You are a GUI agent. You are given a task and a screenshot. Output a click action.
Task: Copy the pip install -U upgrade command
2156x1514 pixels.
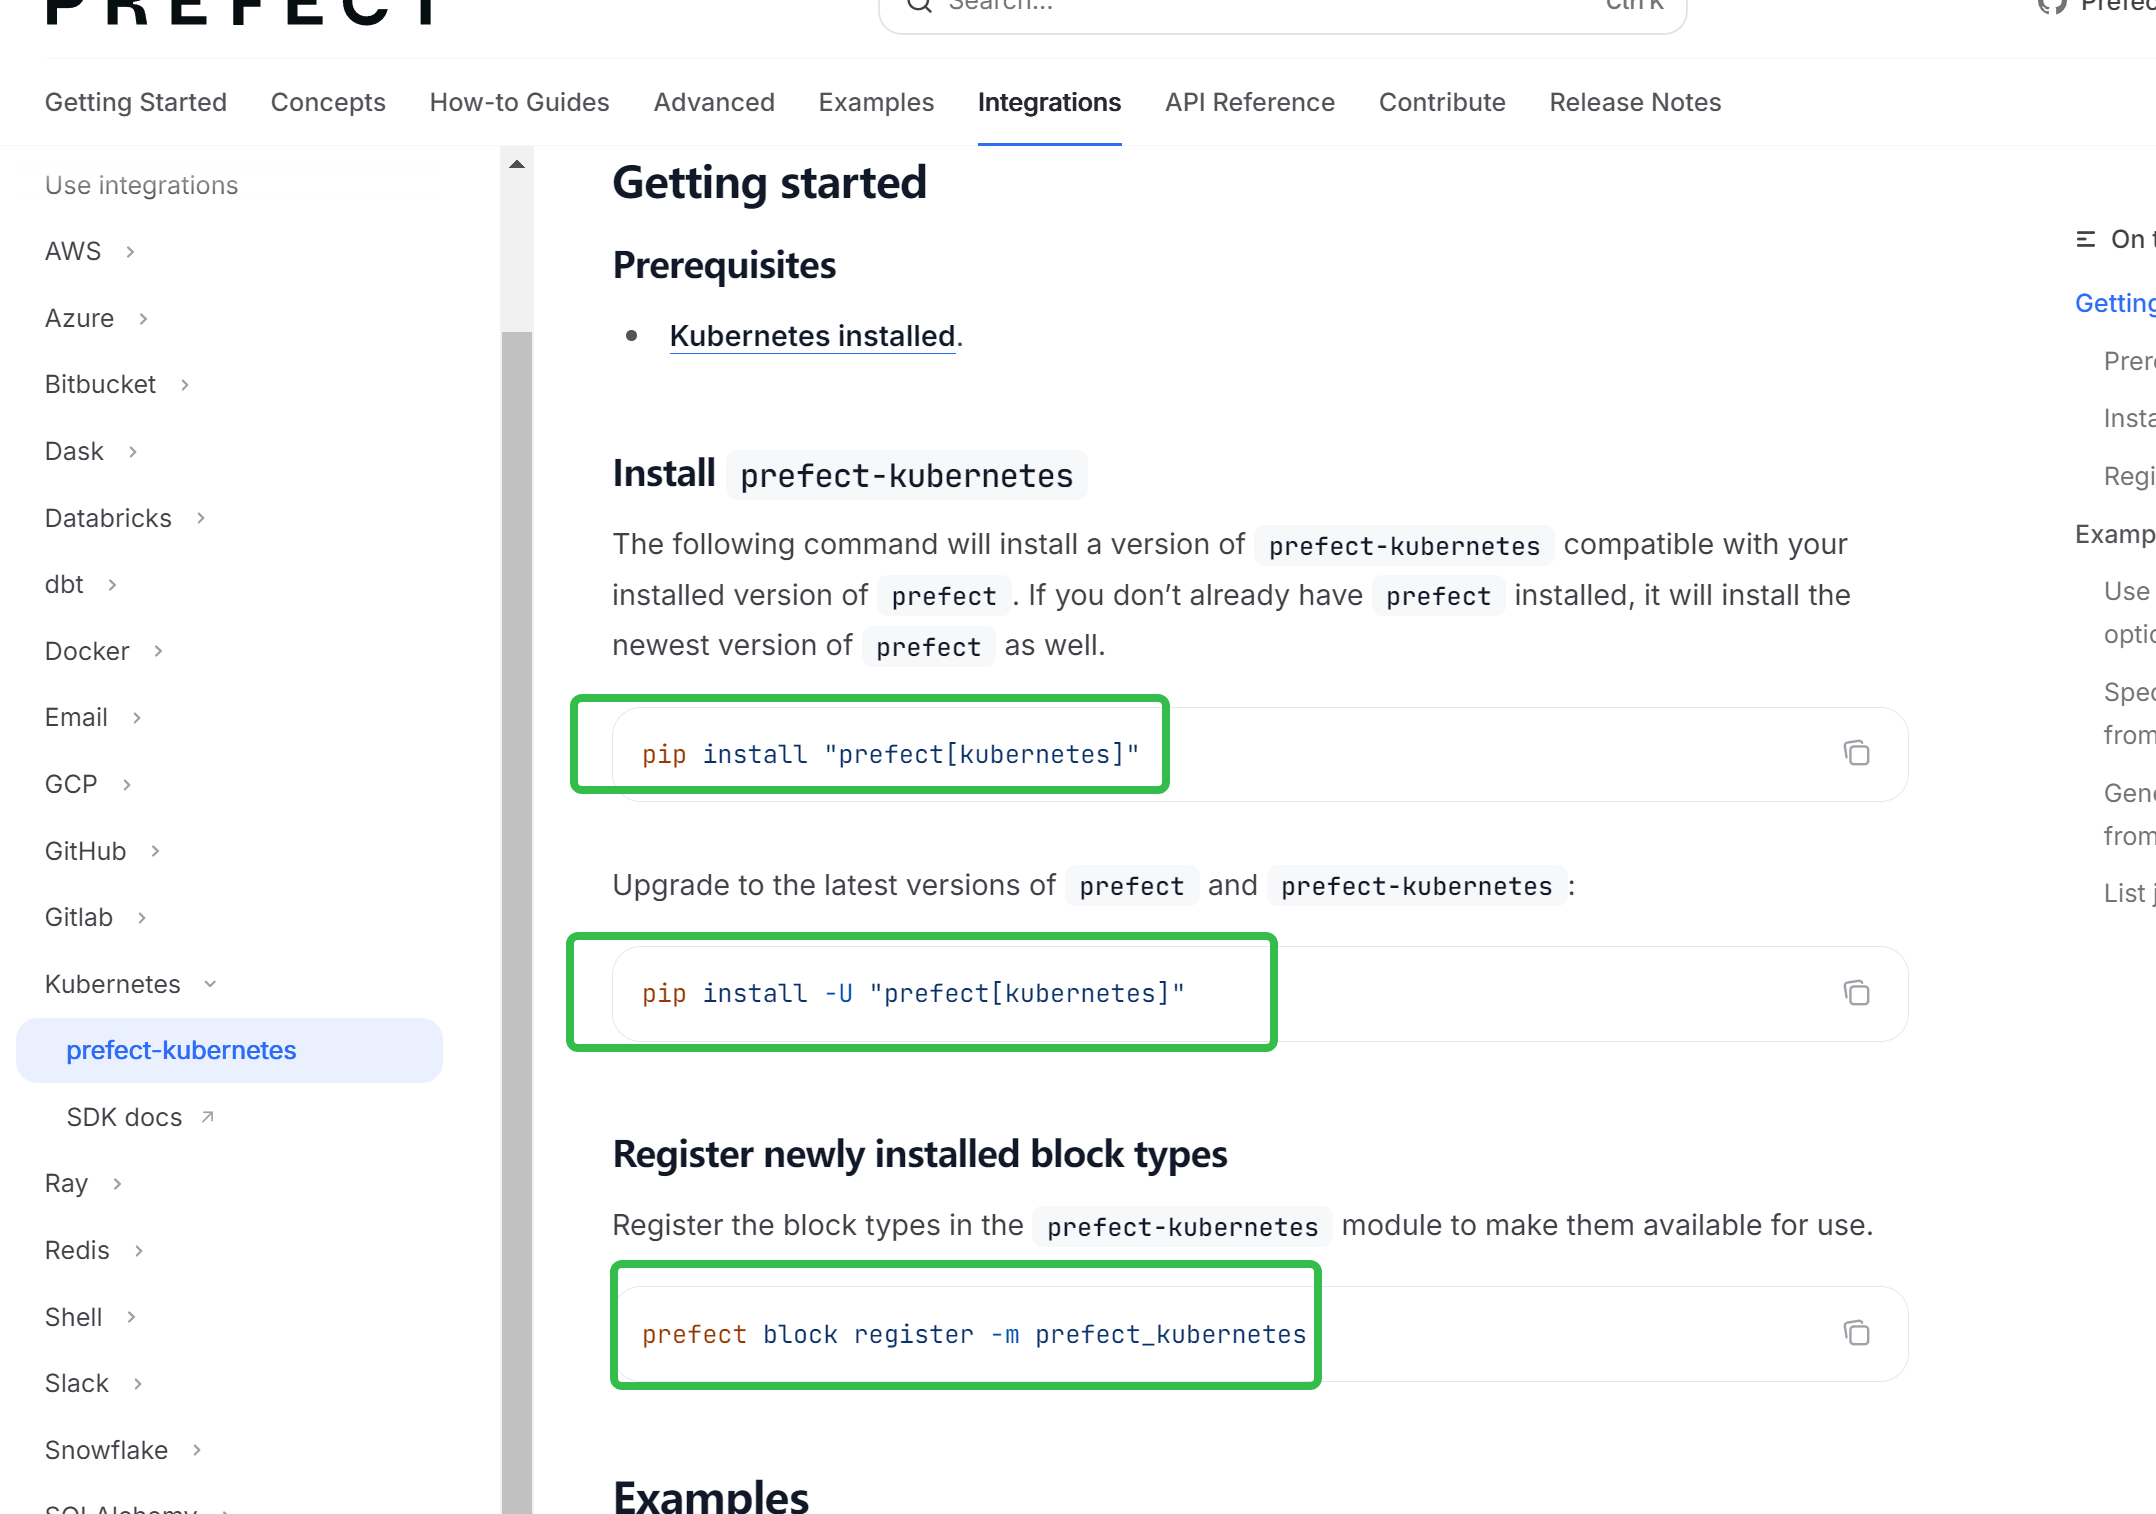point(1856,993)
